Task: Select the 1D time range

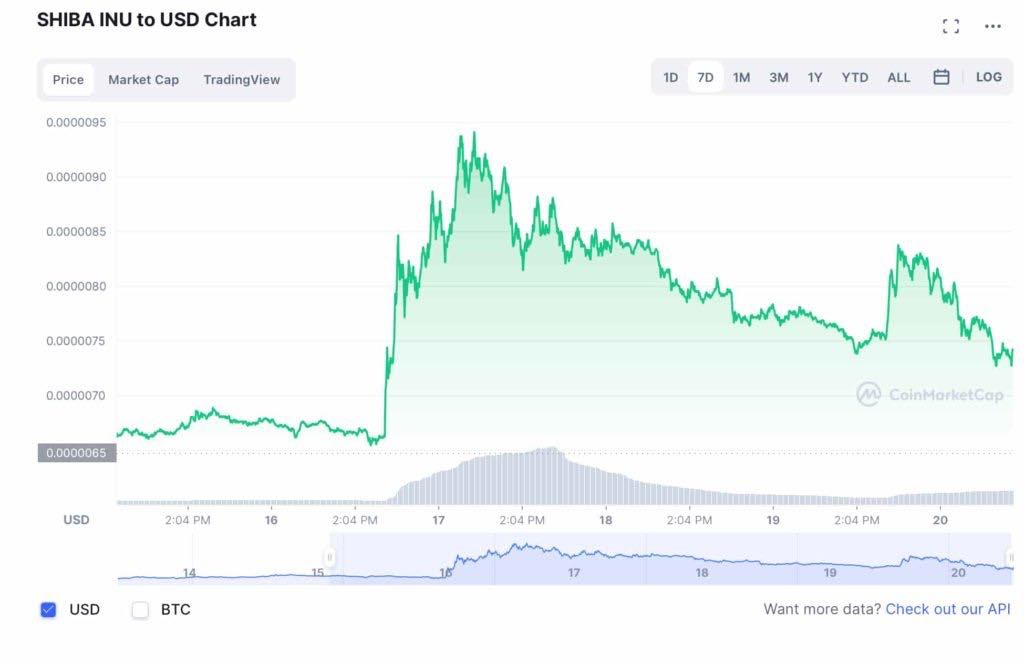Action: [x=670, y=77]
